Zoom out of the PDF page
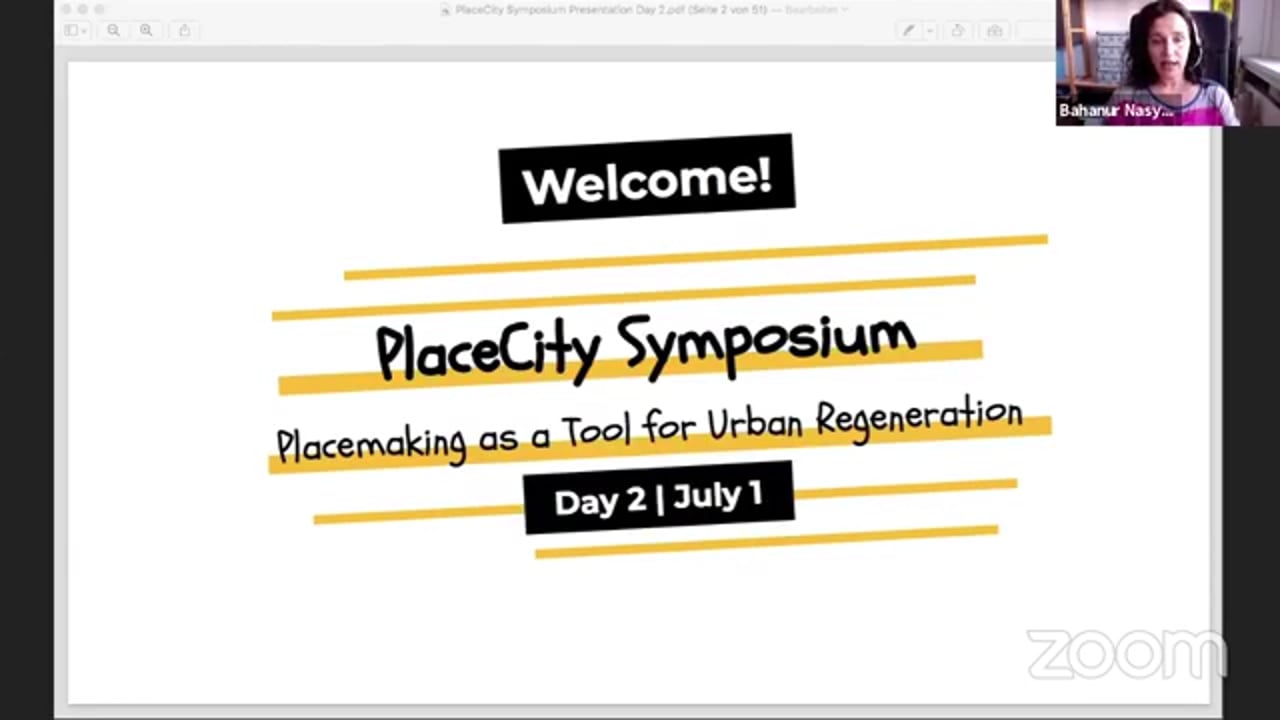 tap(113, 31)
